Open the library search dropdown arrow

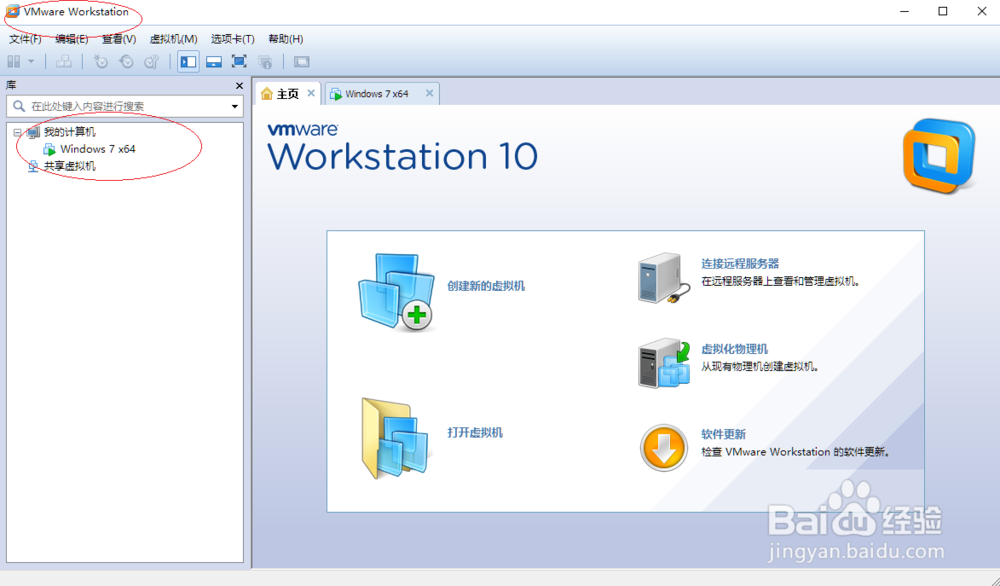(235, 106)
